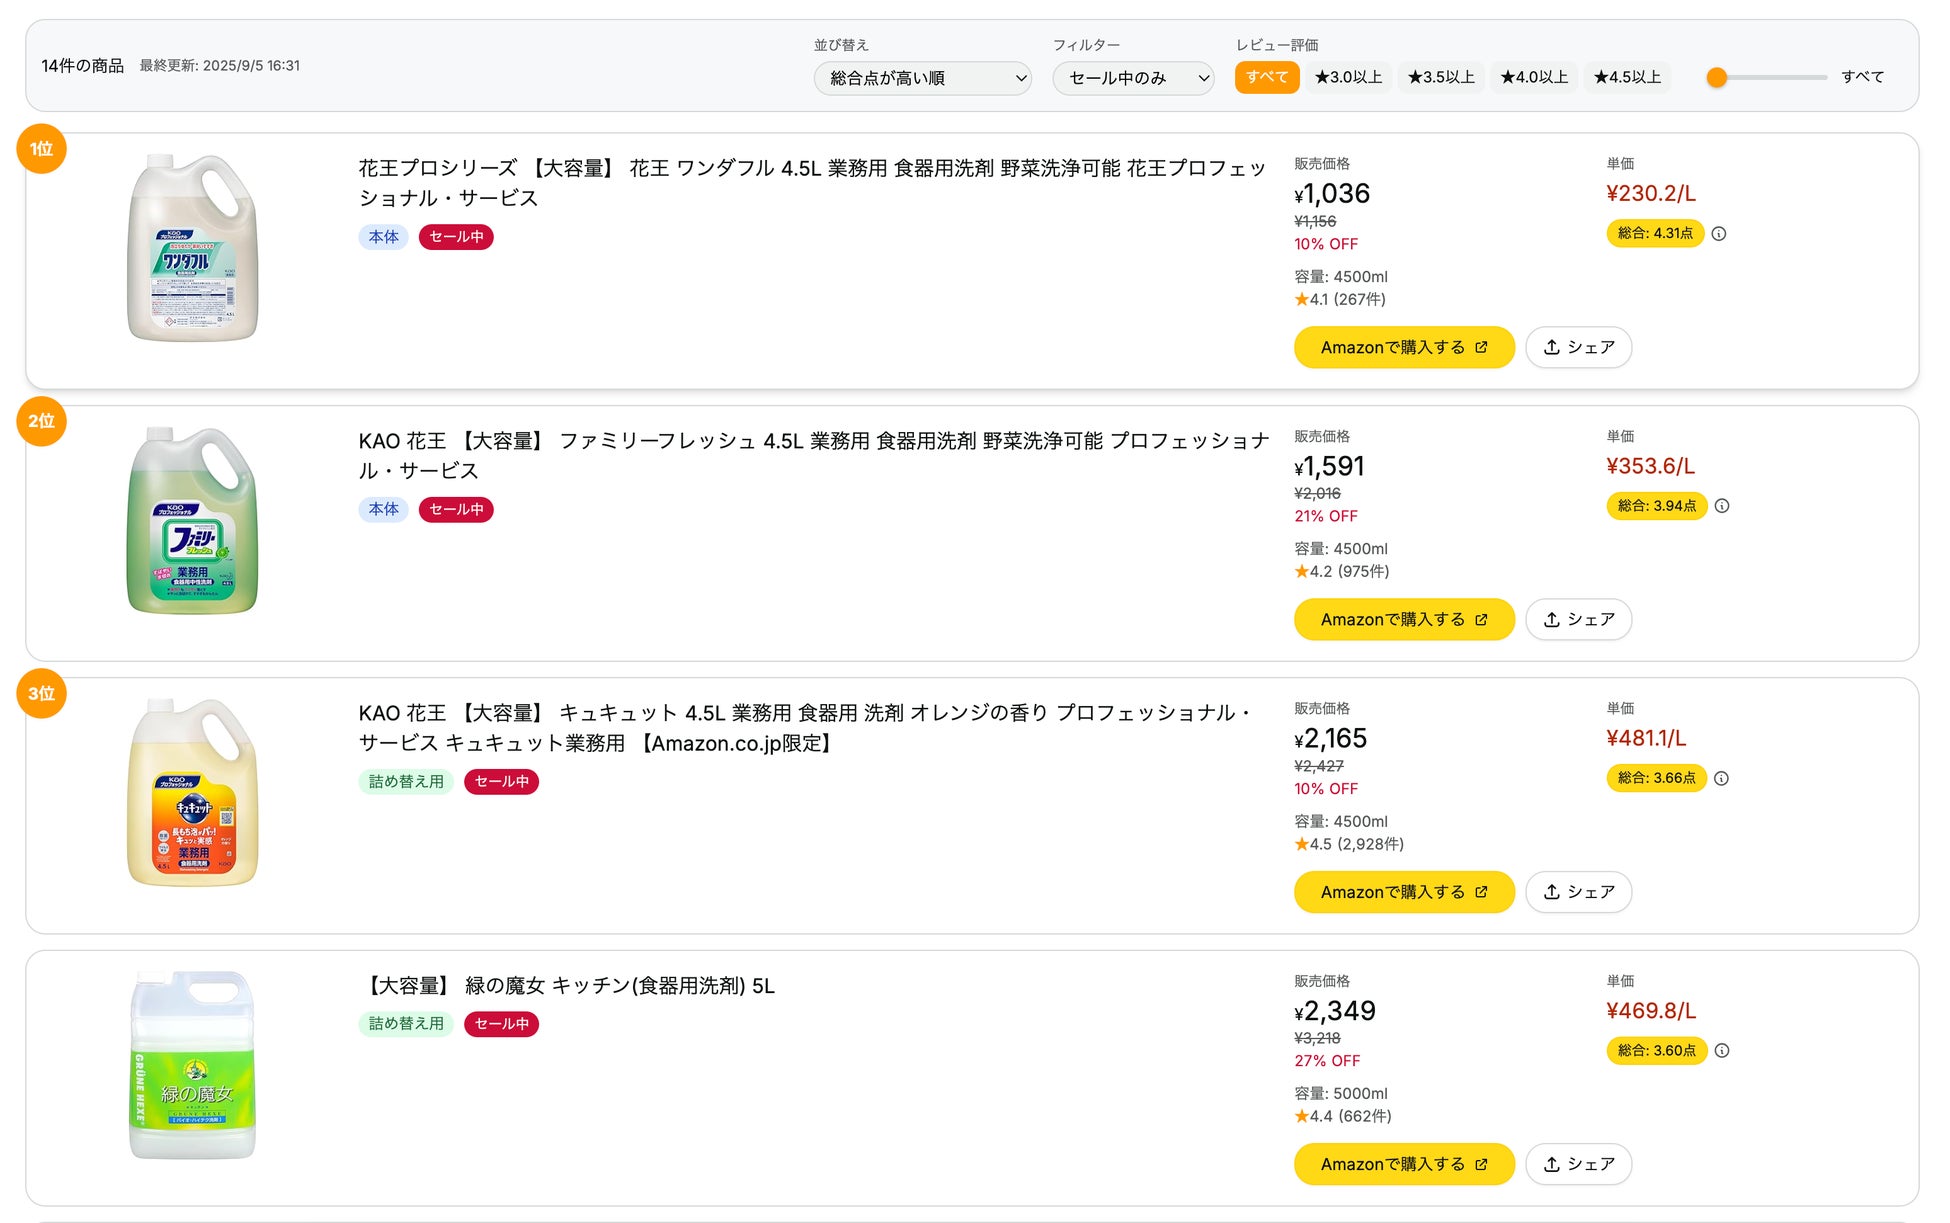Filter reviews by ★3.0以上
The image size is (1950, 1223).
1348,77
